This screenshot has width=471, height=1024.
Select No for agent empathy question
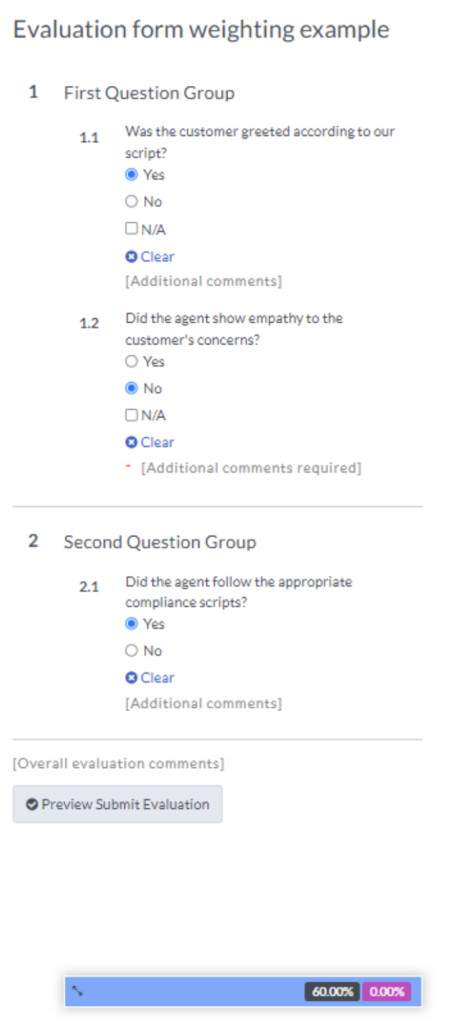(x=131, y=388)
